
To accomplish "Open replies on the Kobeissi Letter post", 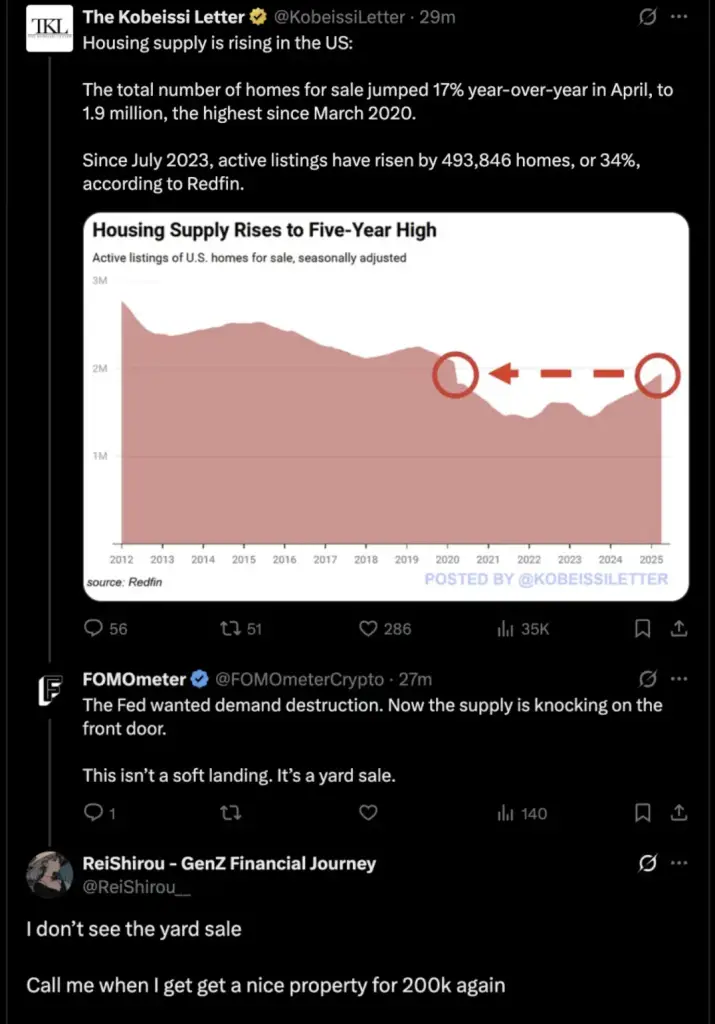I will pos(106,628).
